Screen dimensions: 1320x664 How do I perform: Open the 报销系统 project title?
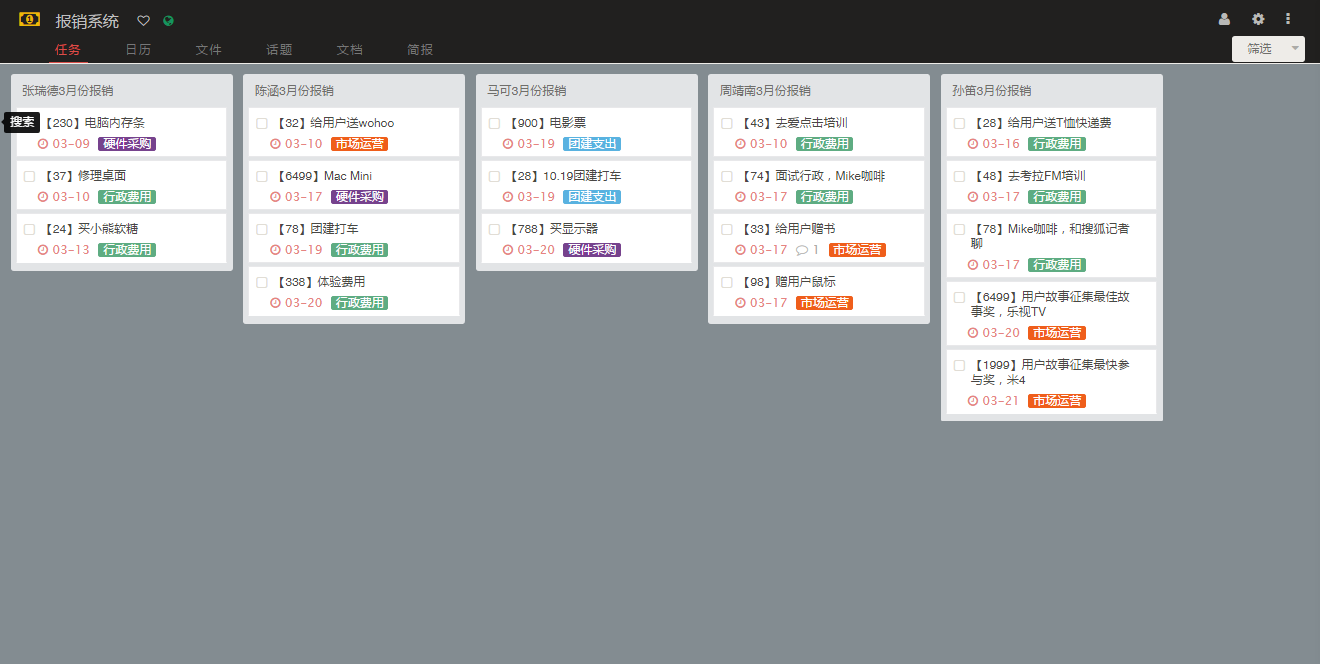(x=87, y=20)
